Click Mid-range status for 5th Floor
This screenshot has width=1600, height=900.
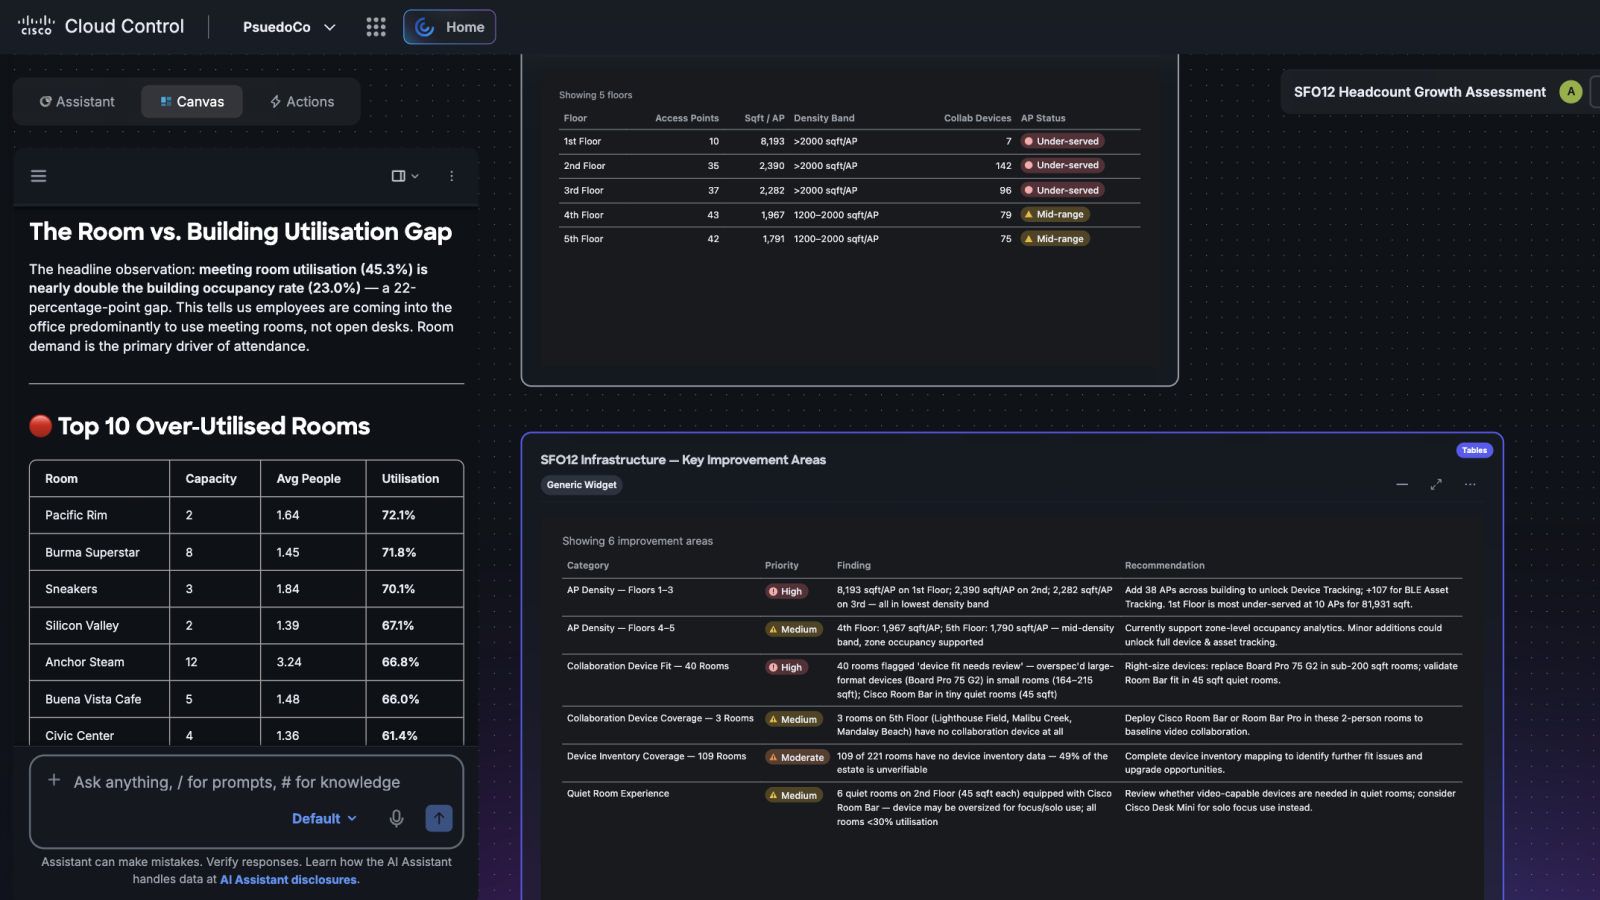(1055, 239)
